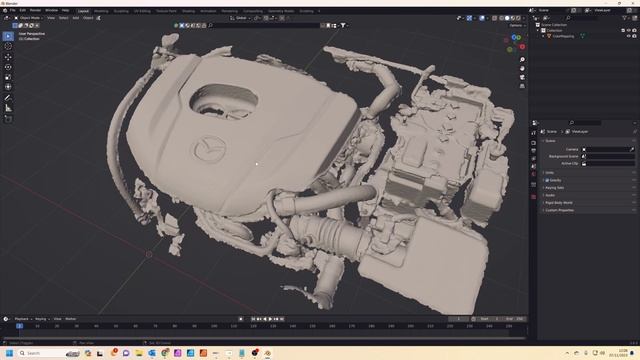The image size is (640, 360).
Task: Open the viewport Add menu
Action: point(76,18)
